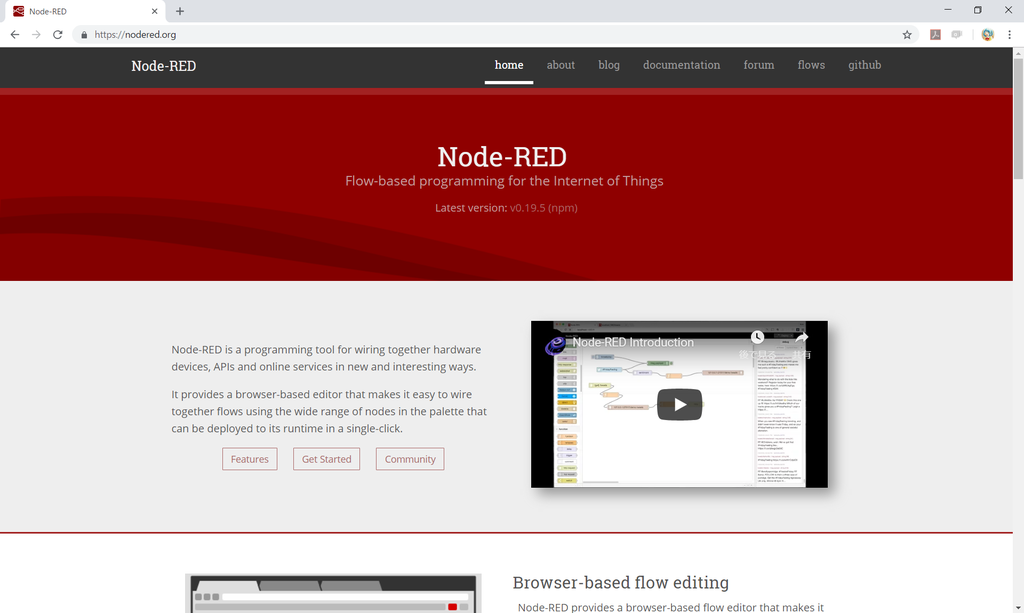Click the greyed-out cast extension icon
Image resolution: width=1024 pixels, height=613 pixels.
(x=957, y=35)
